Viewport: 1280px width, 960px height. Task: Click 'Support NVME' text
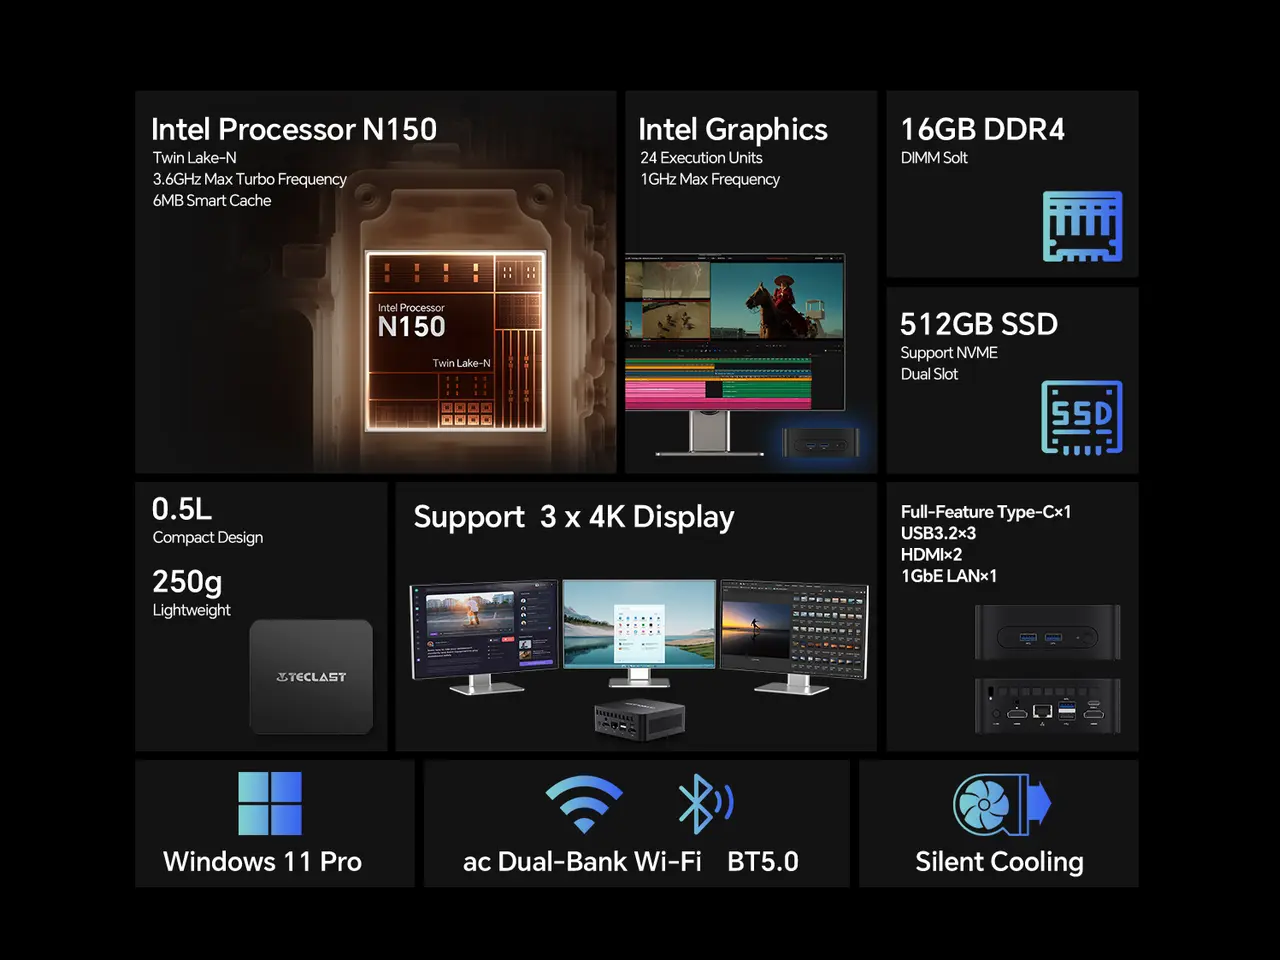pyautogui.click(x=949, y=353)
